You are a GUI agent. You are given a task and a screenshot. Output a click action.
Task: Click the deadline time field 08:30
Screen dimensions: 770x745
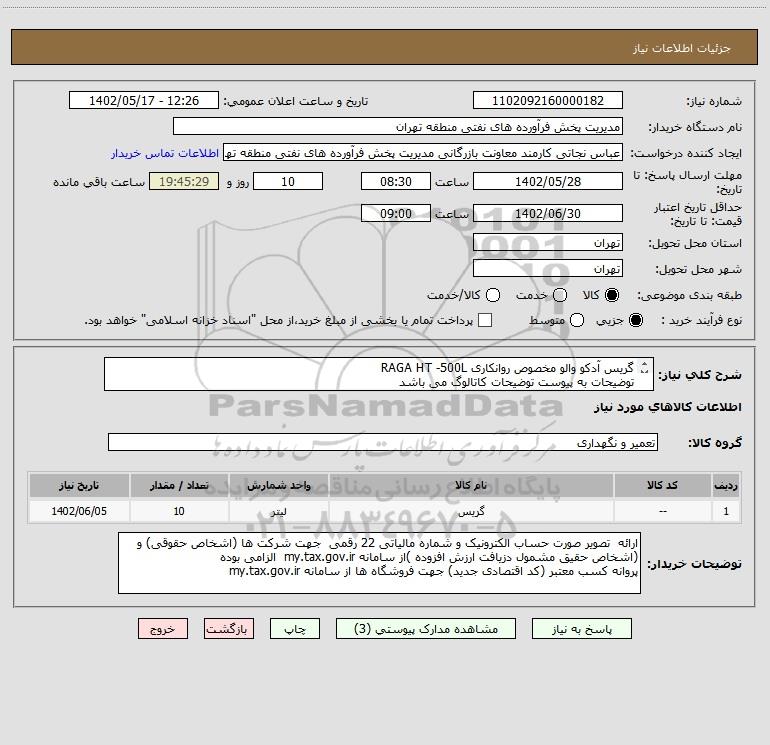(x=396, y=182)
